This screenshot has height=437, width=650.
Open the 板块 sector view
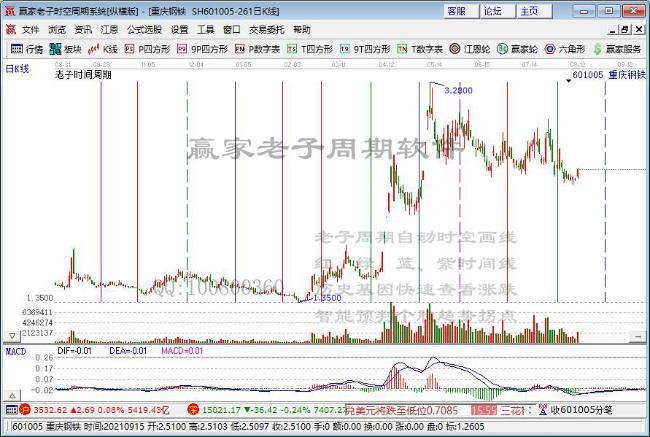tap(65, 49)
